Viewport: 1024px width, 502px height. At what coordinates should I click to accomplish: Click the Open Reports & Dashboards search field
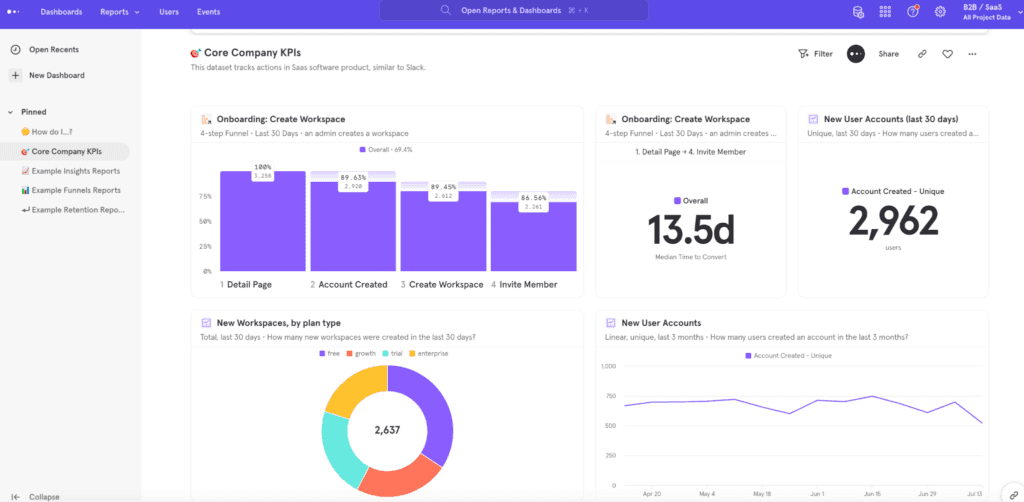514,10
